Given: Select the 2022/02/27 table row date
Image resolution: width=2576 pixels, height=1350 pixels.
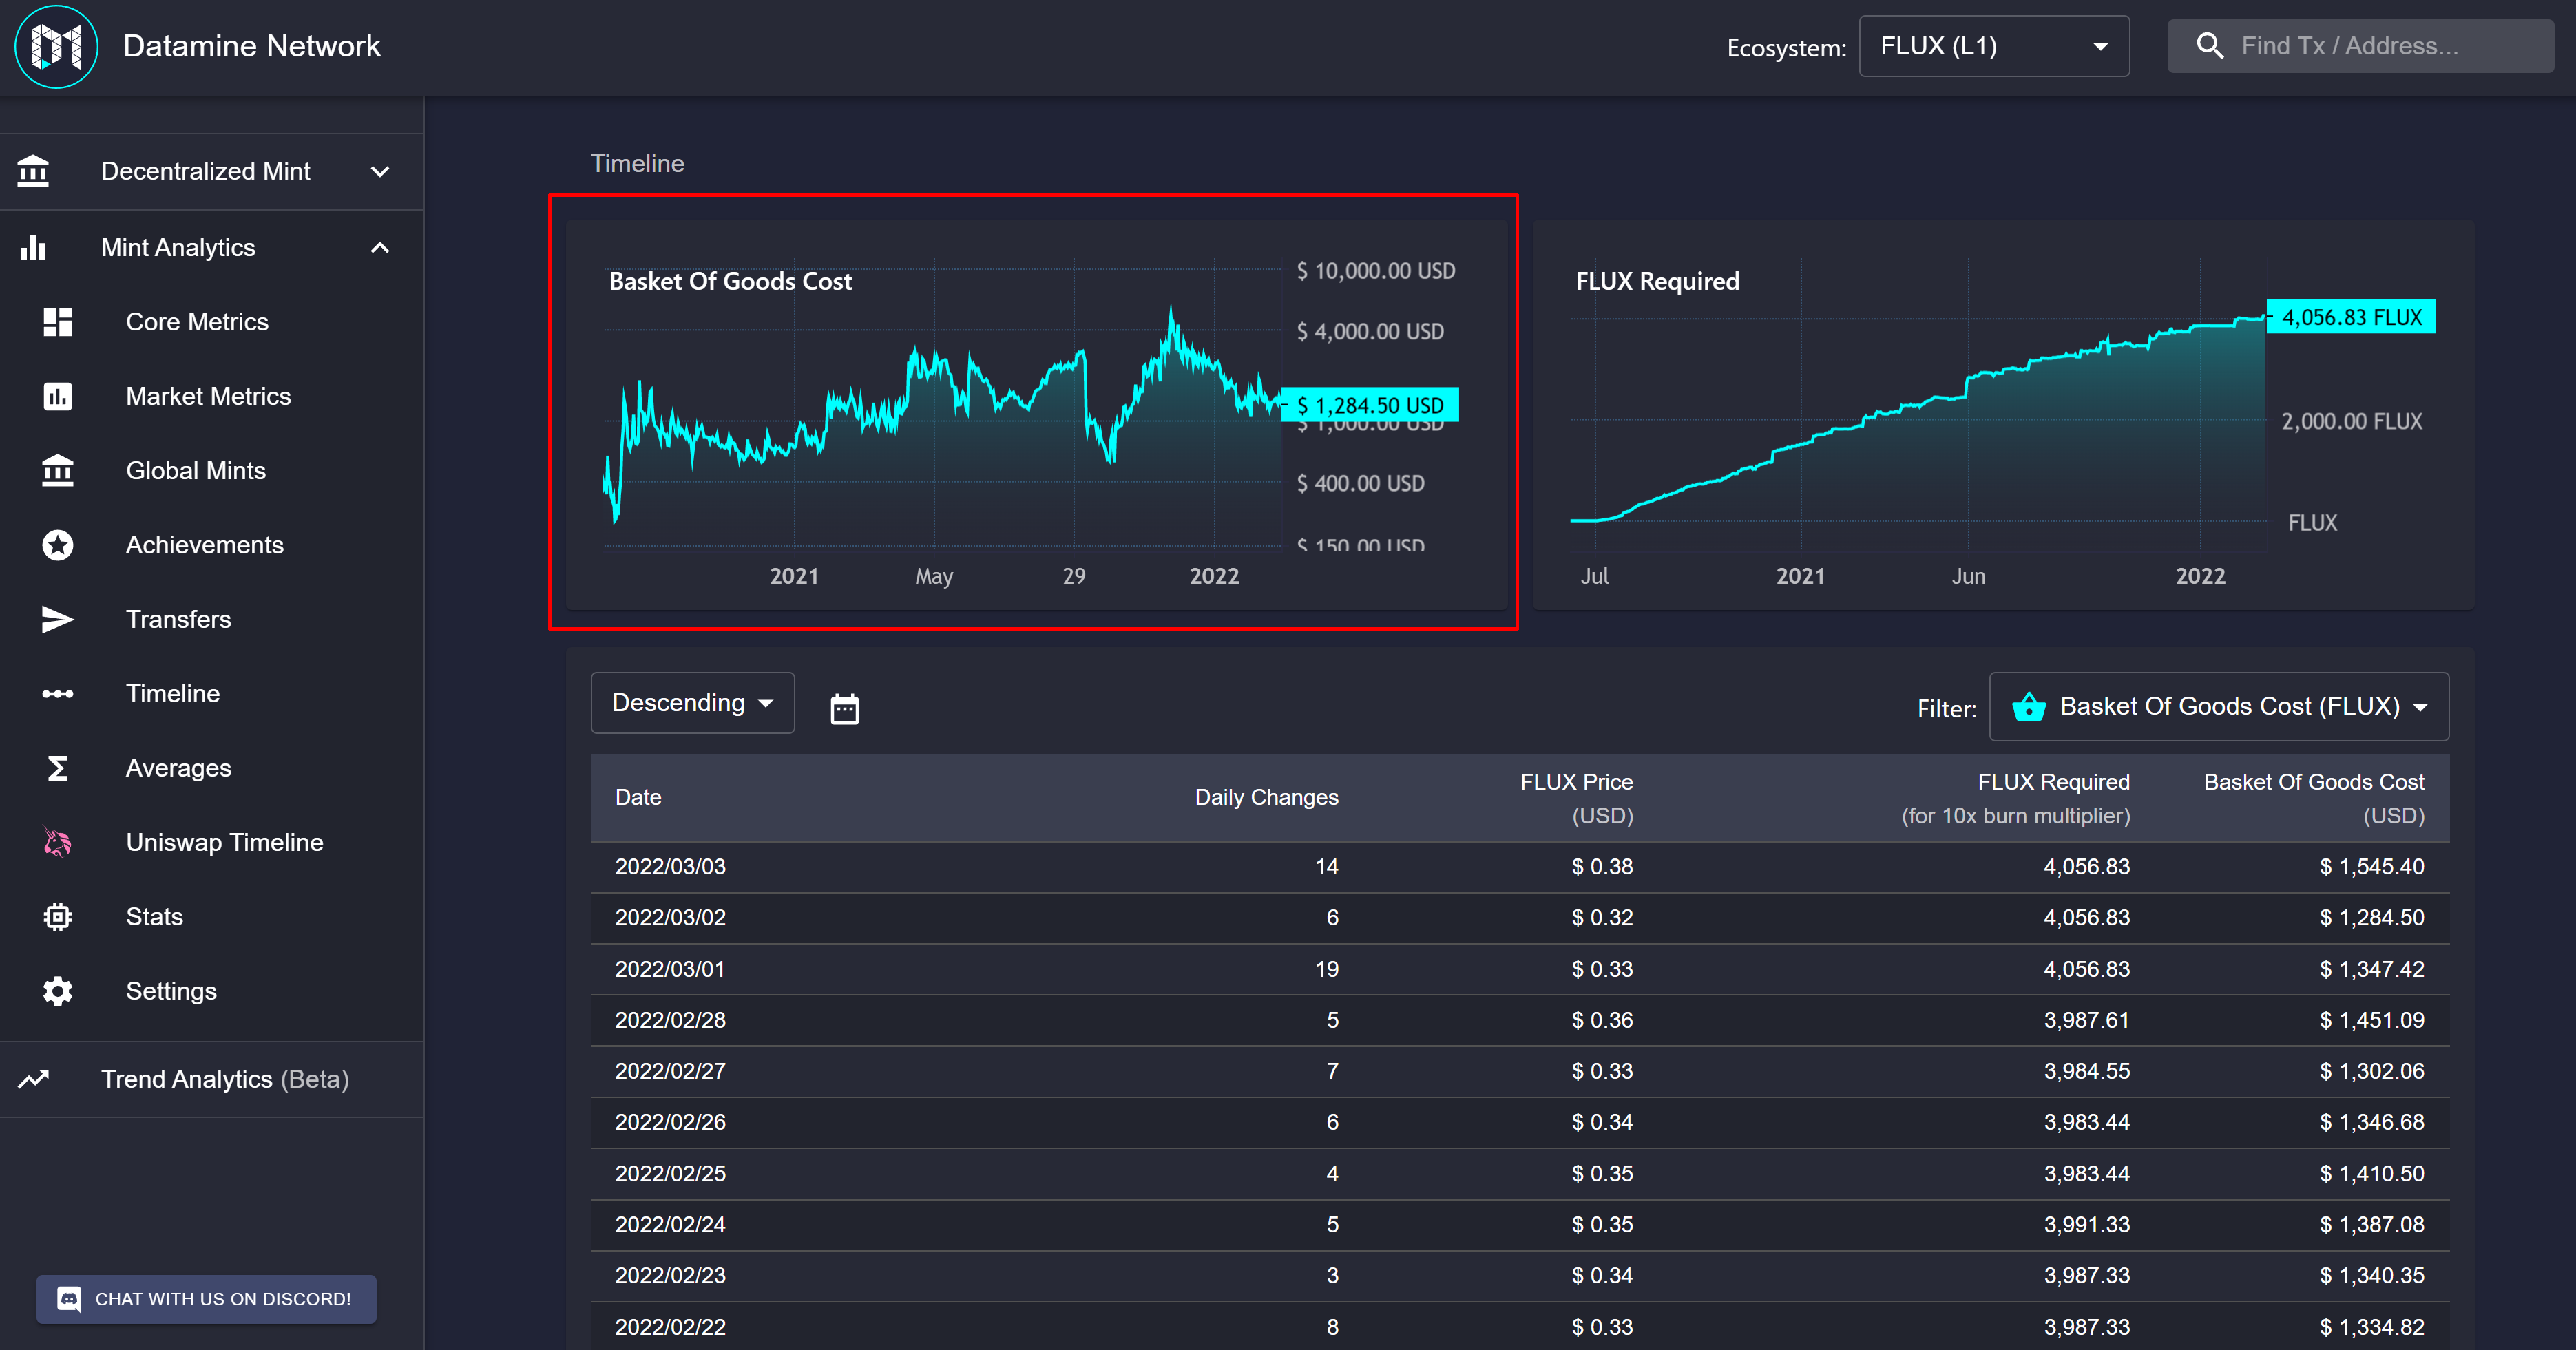Looking at the screenshot, I should (x=670, y=1071).
